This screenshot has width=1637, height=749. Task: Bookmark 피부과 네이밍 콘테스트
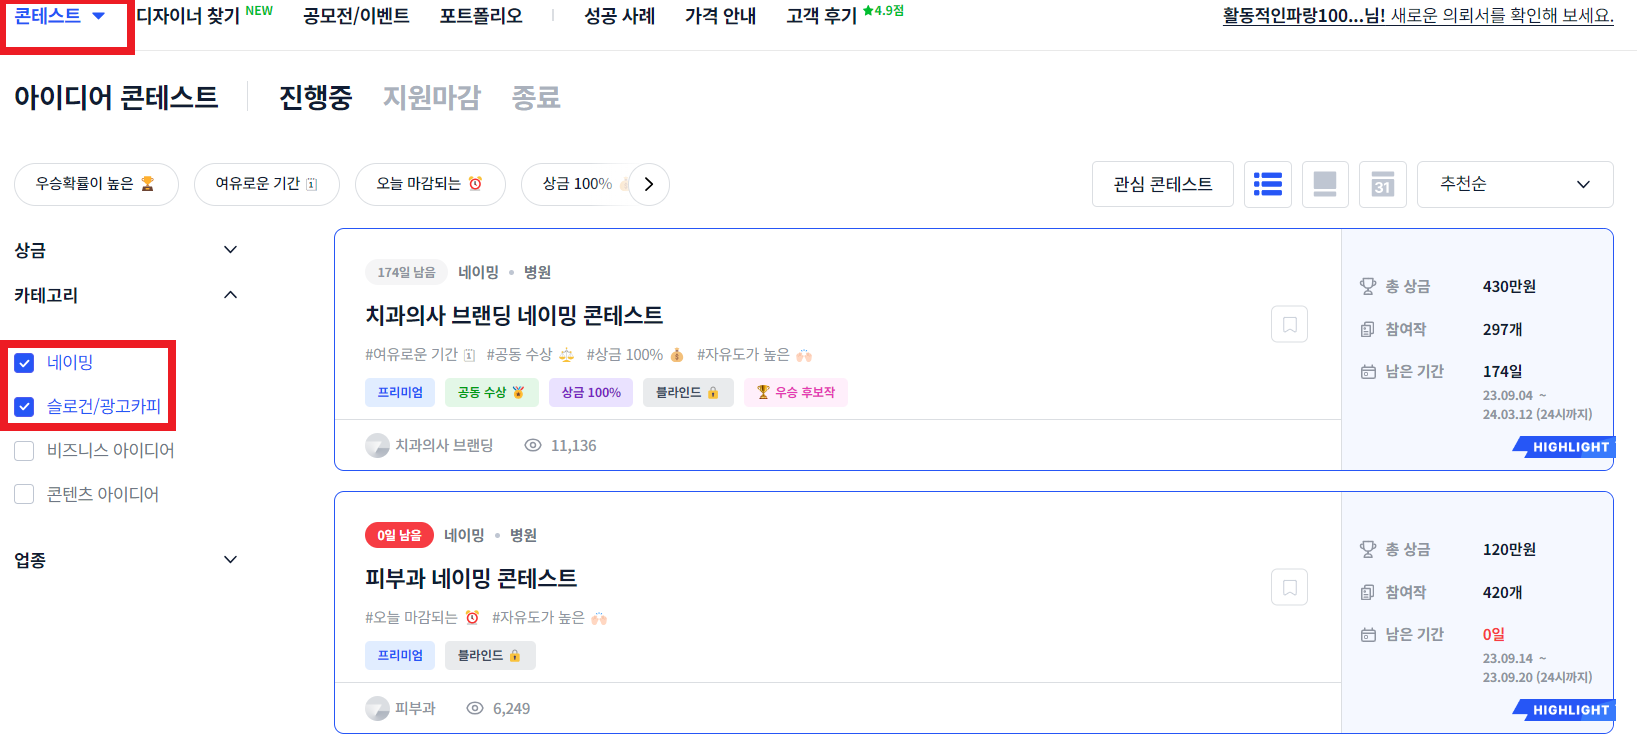click(x=1290, y=587)
